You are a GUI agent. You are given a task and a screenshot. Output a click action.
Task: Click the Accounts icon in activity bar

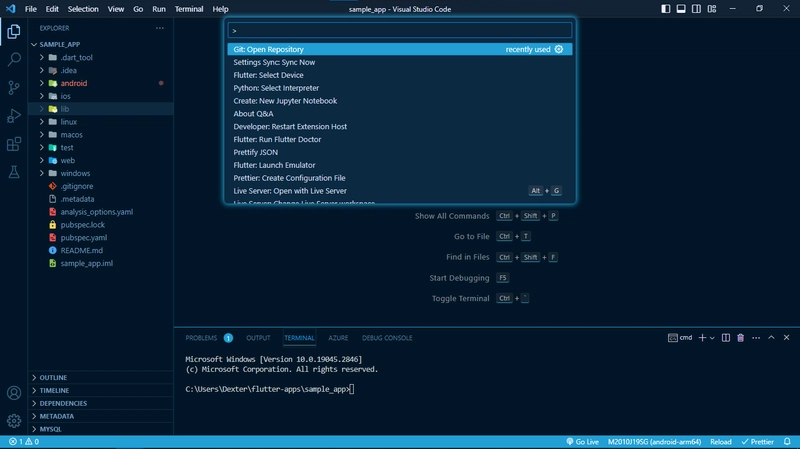(x=14, y=393)
